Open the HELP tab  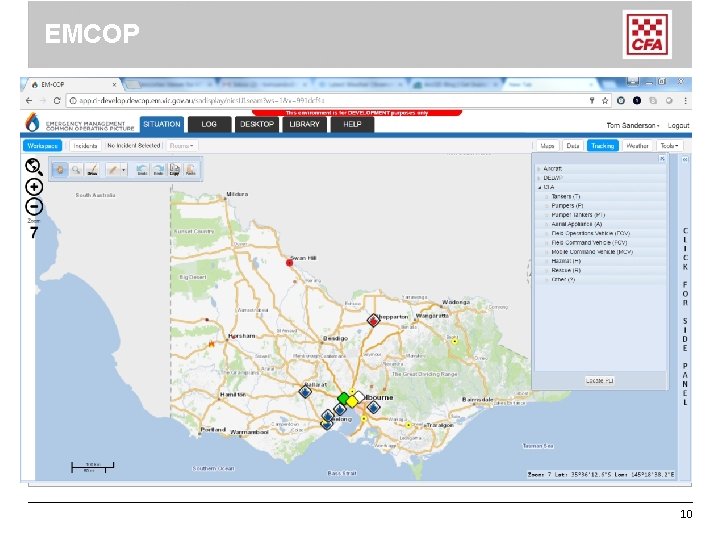coord(352,124)
